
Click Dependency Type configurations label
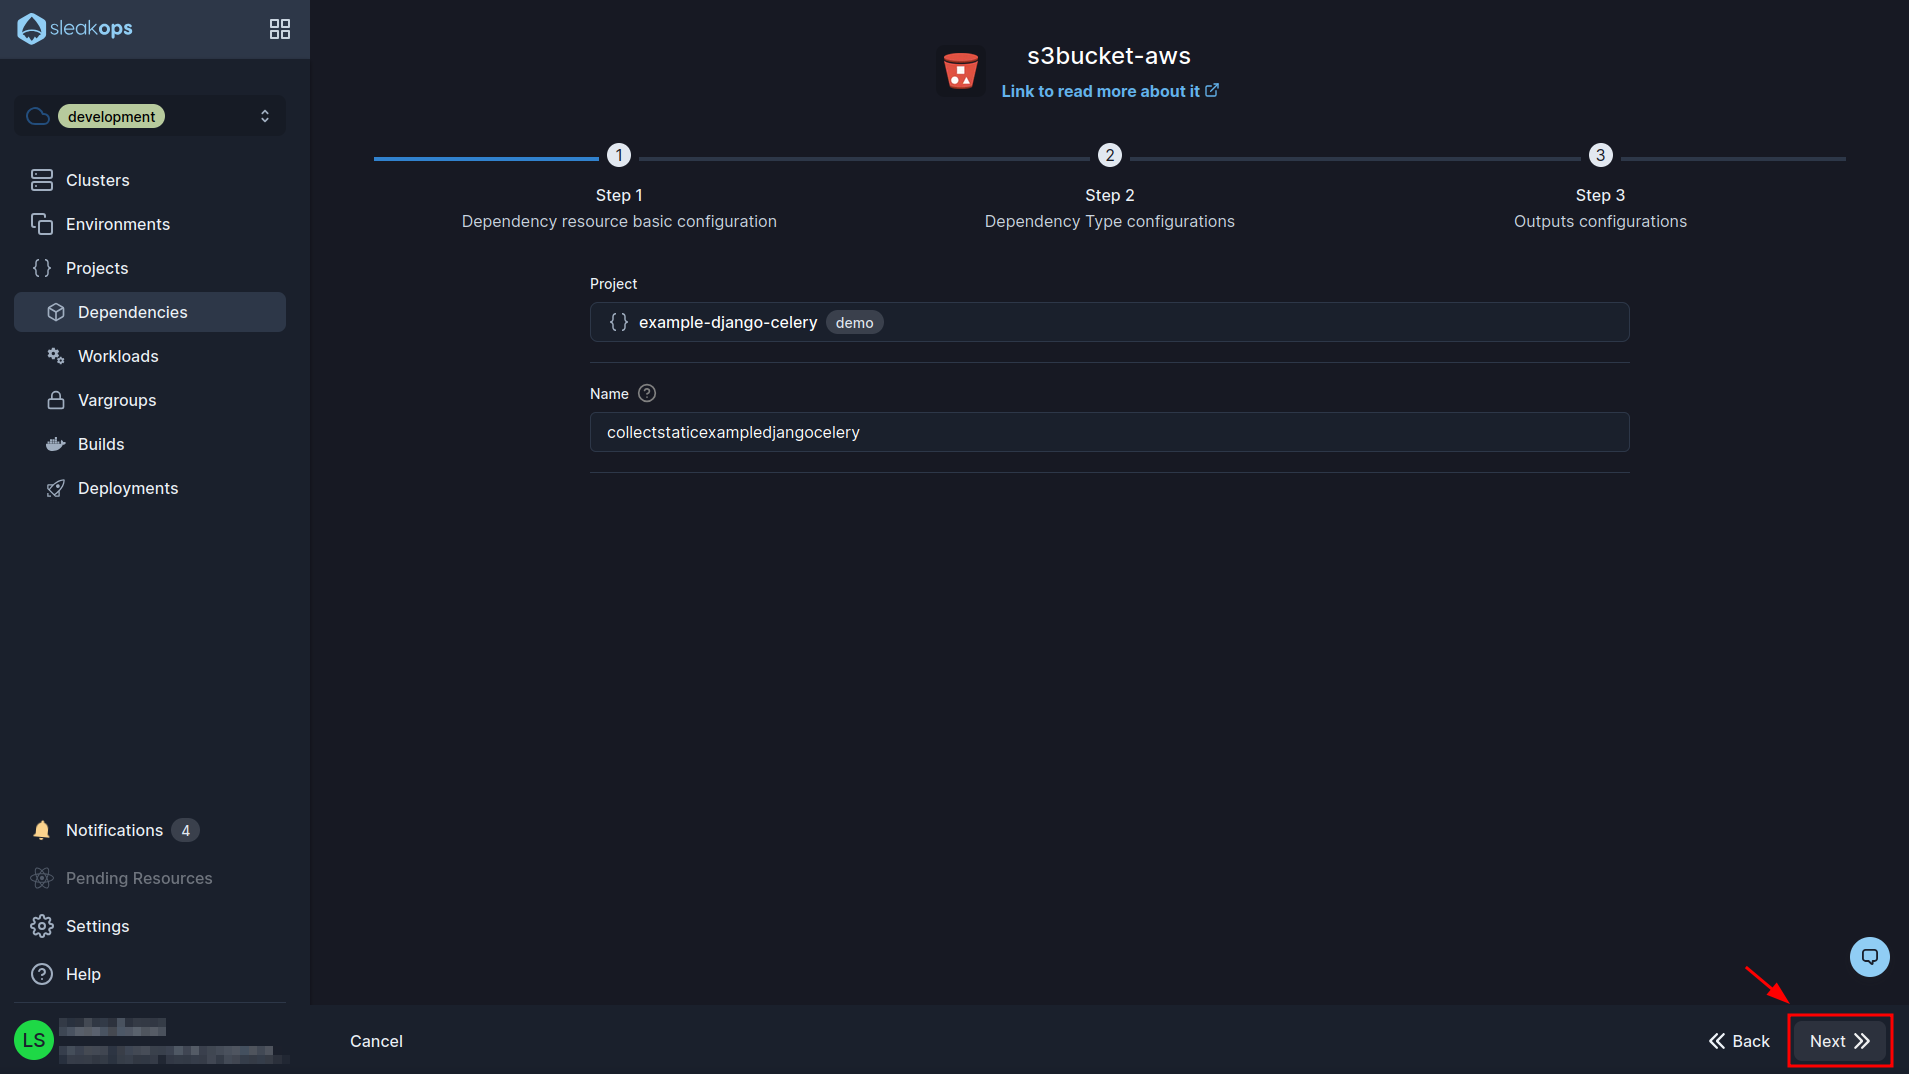pyautogui.click(x=1110, y=221)
